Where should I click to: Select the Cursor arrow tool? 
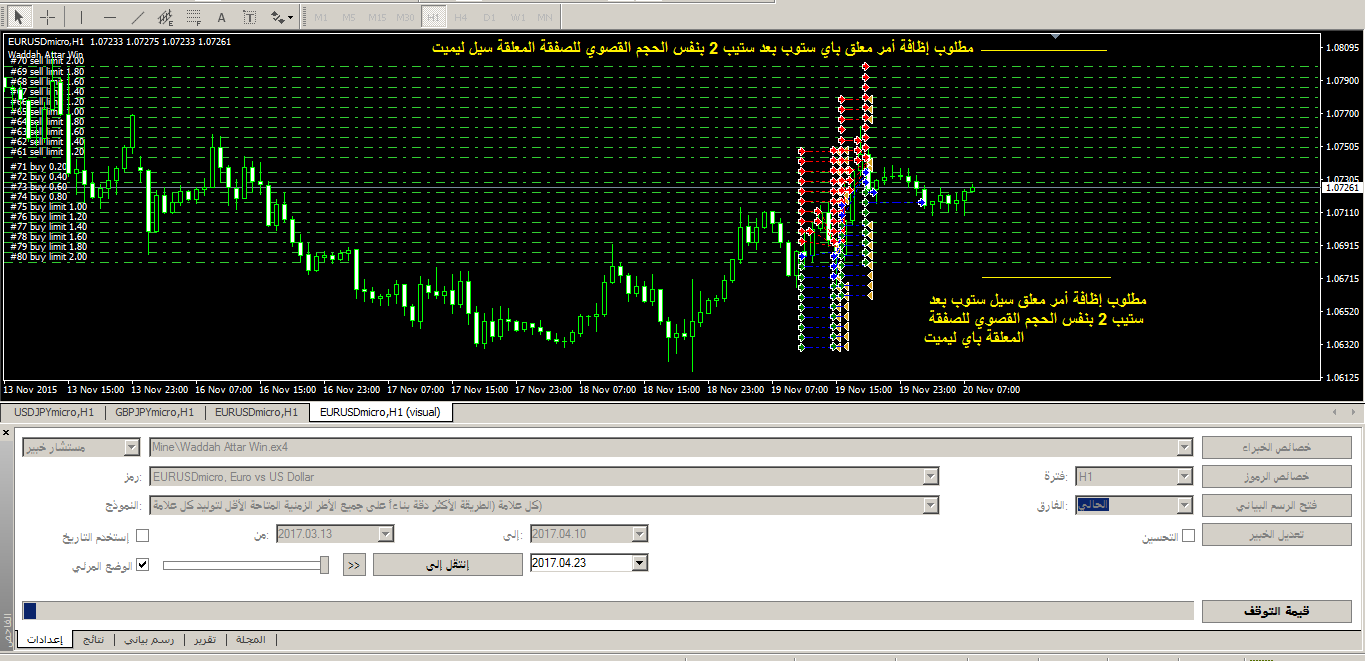19,17
